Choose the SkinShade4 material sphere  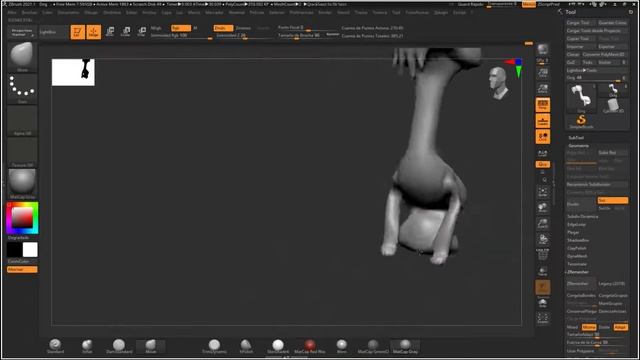[x=278, y=346]
